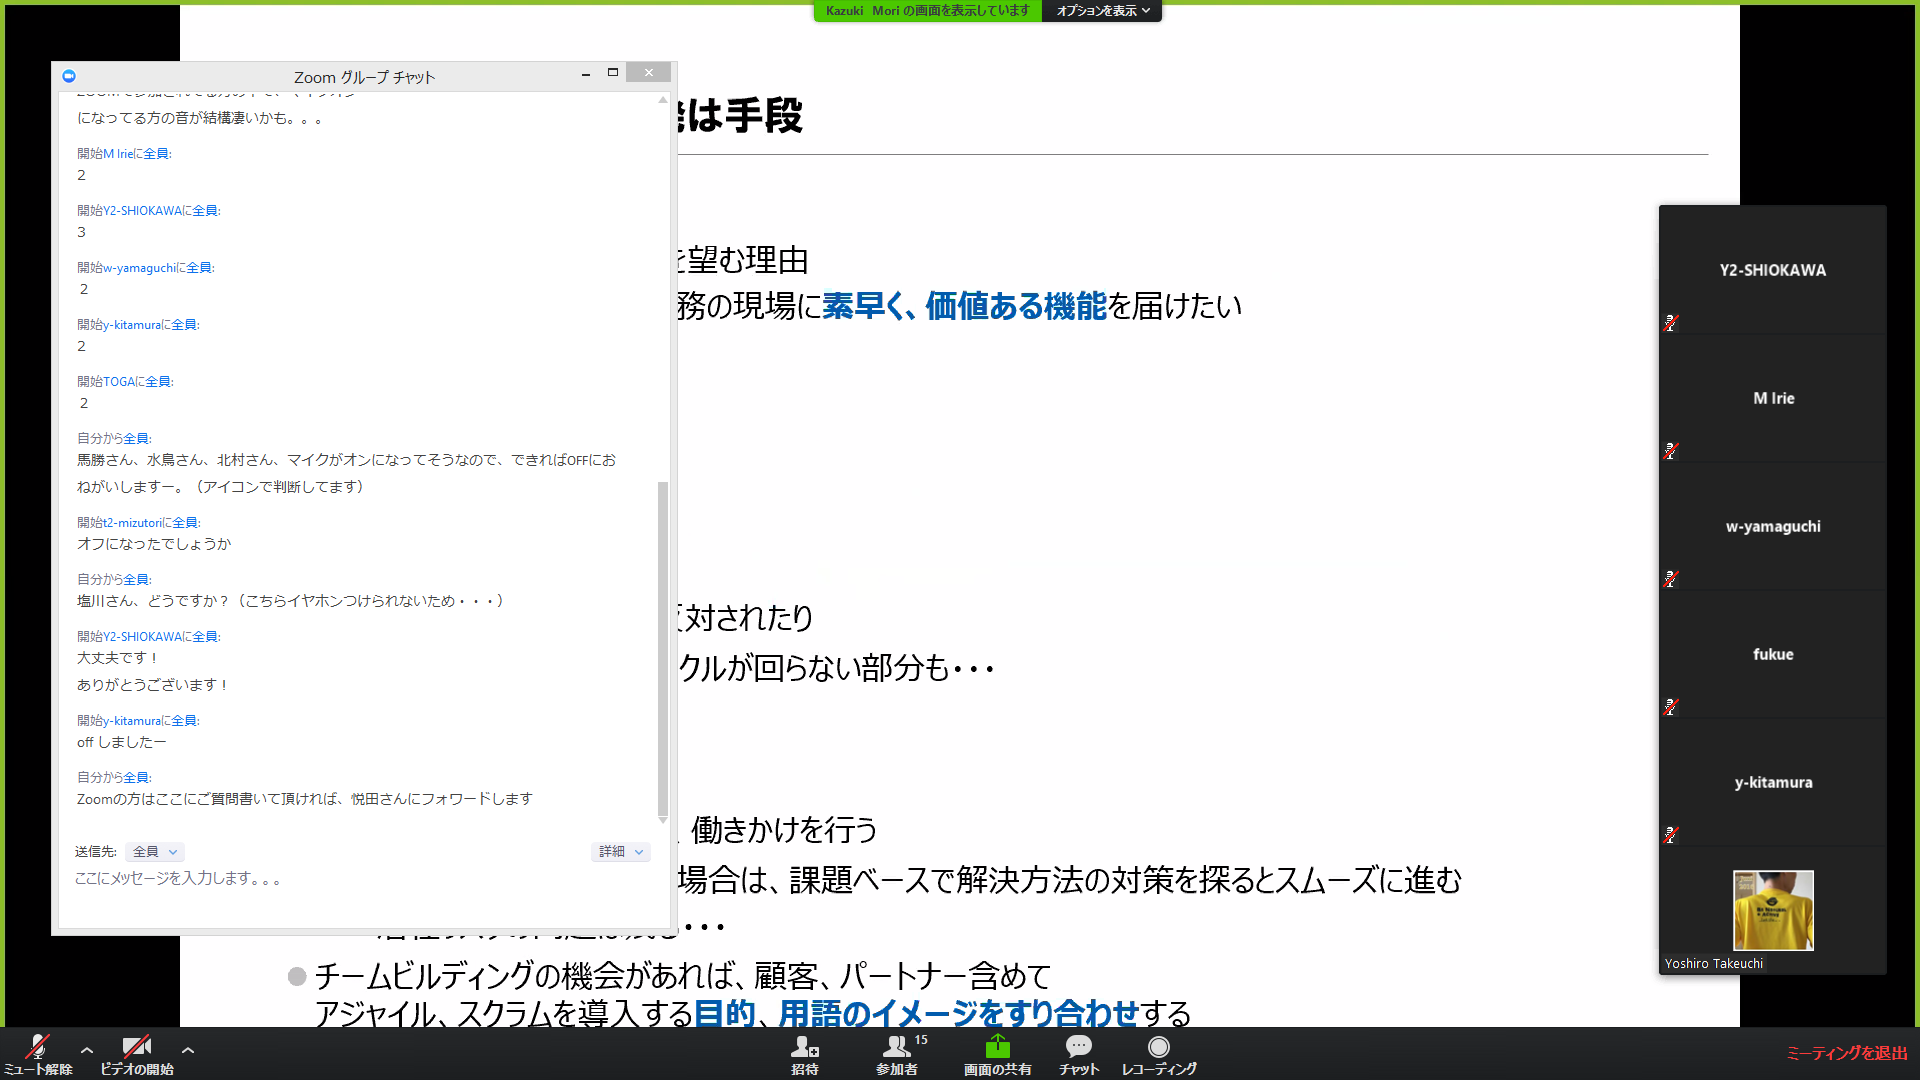Open the Invite (招待) icon
The image size is (1920, 1080).
[804, 1048]
